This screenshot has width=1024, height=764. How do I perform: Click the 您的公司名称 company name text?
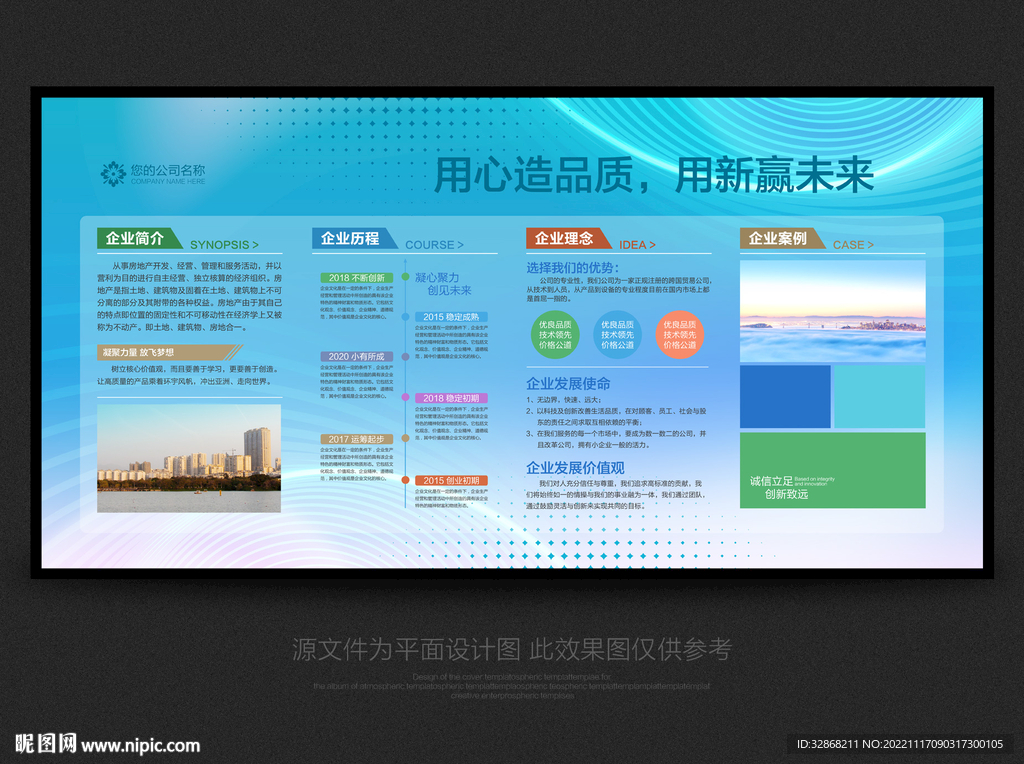pyautogui.click(x=168, y=170)
